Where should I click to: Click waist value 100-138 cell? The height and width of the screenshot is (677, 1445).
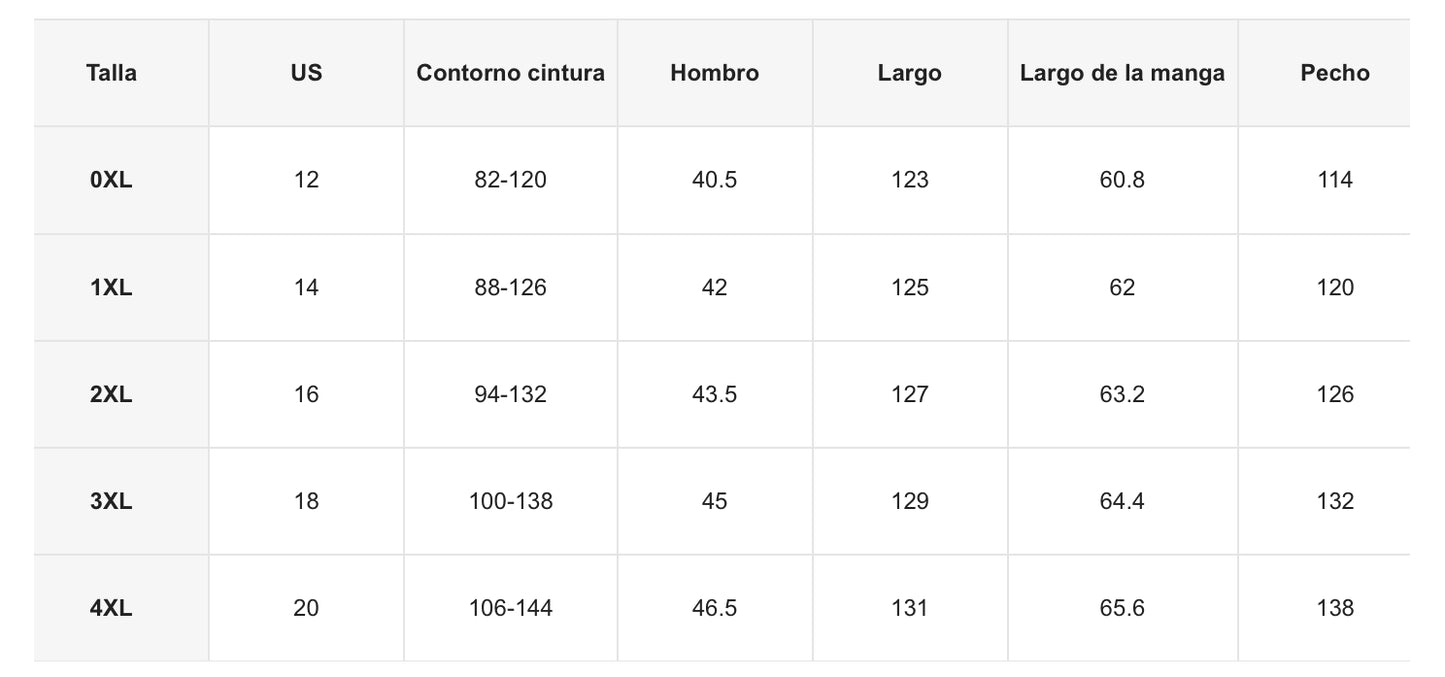[x=510, y=501]
